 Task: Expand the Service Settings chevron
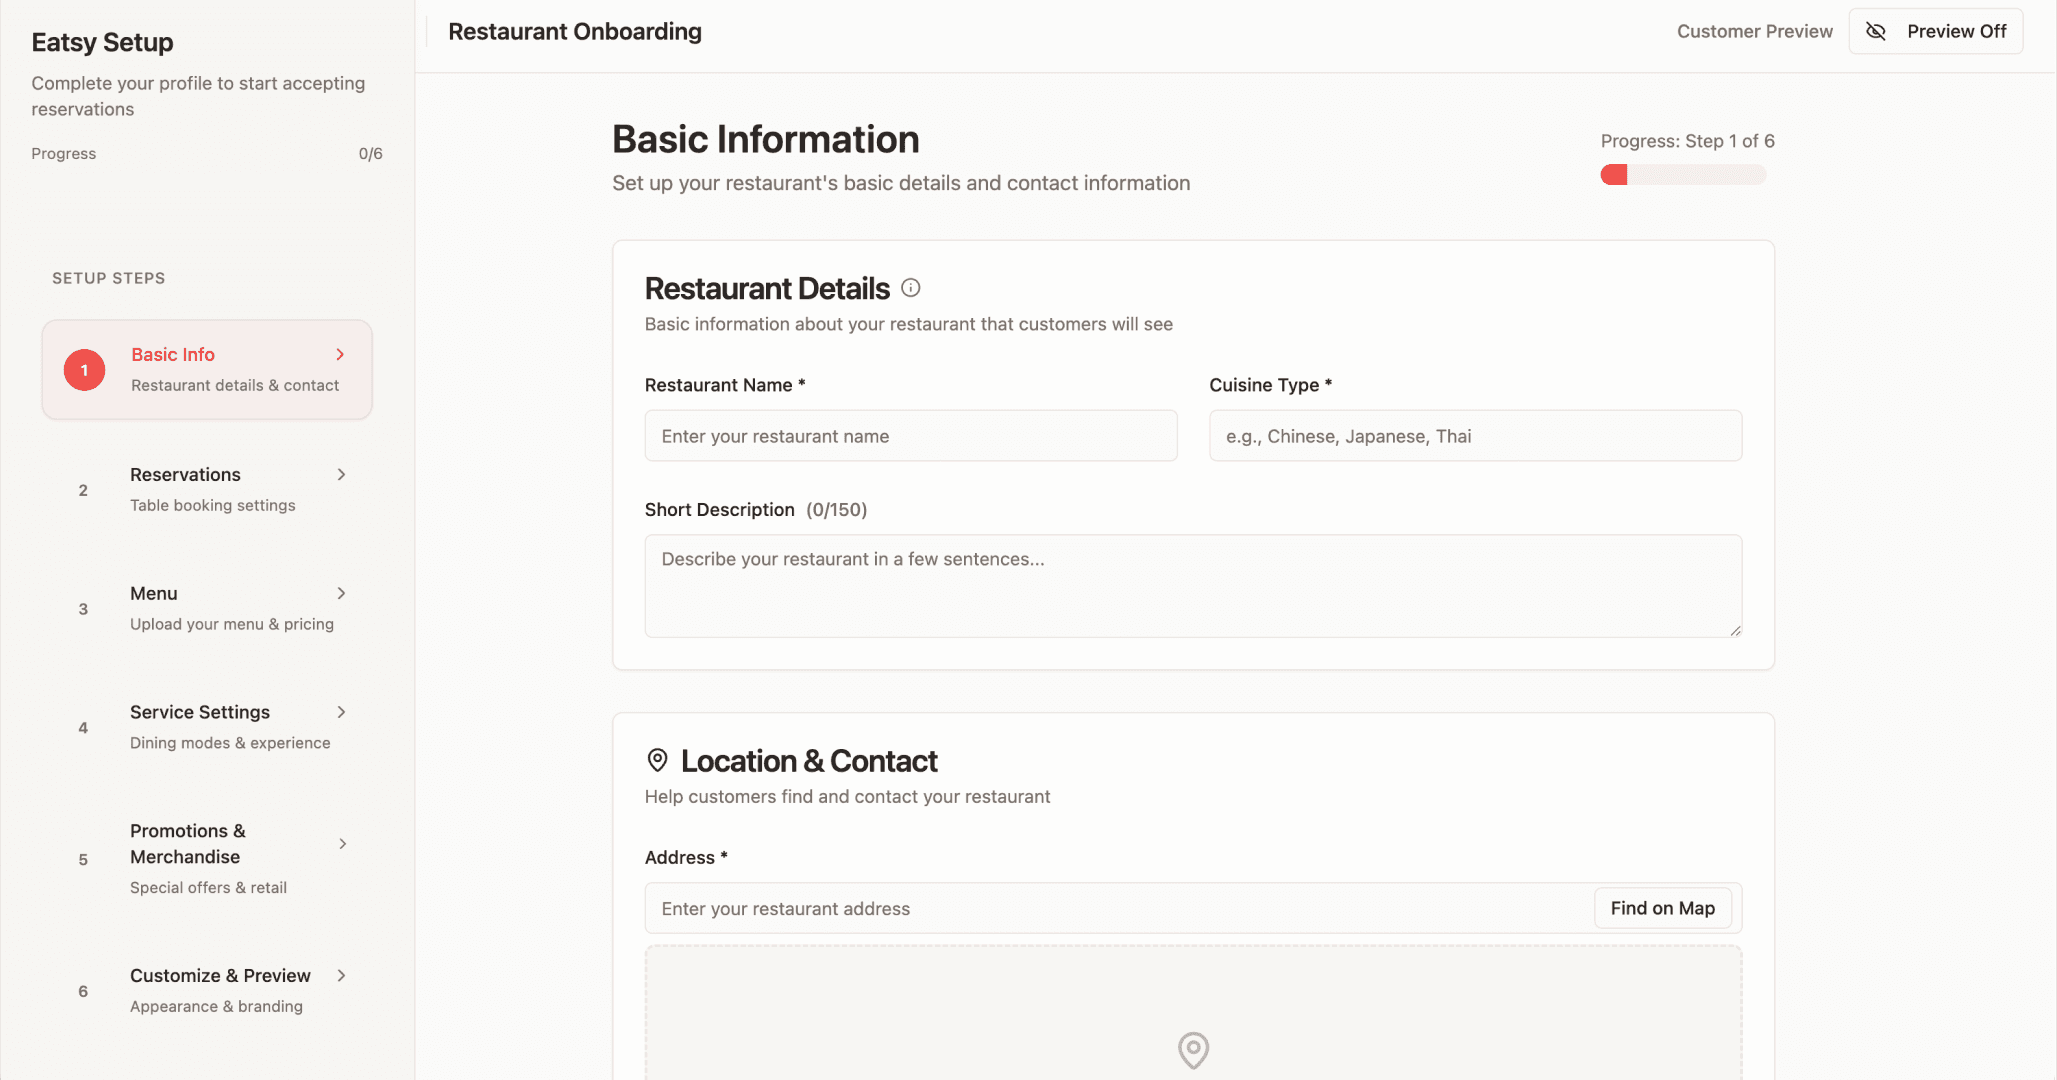tap(341, 712)
